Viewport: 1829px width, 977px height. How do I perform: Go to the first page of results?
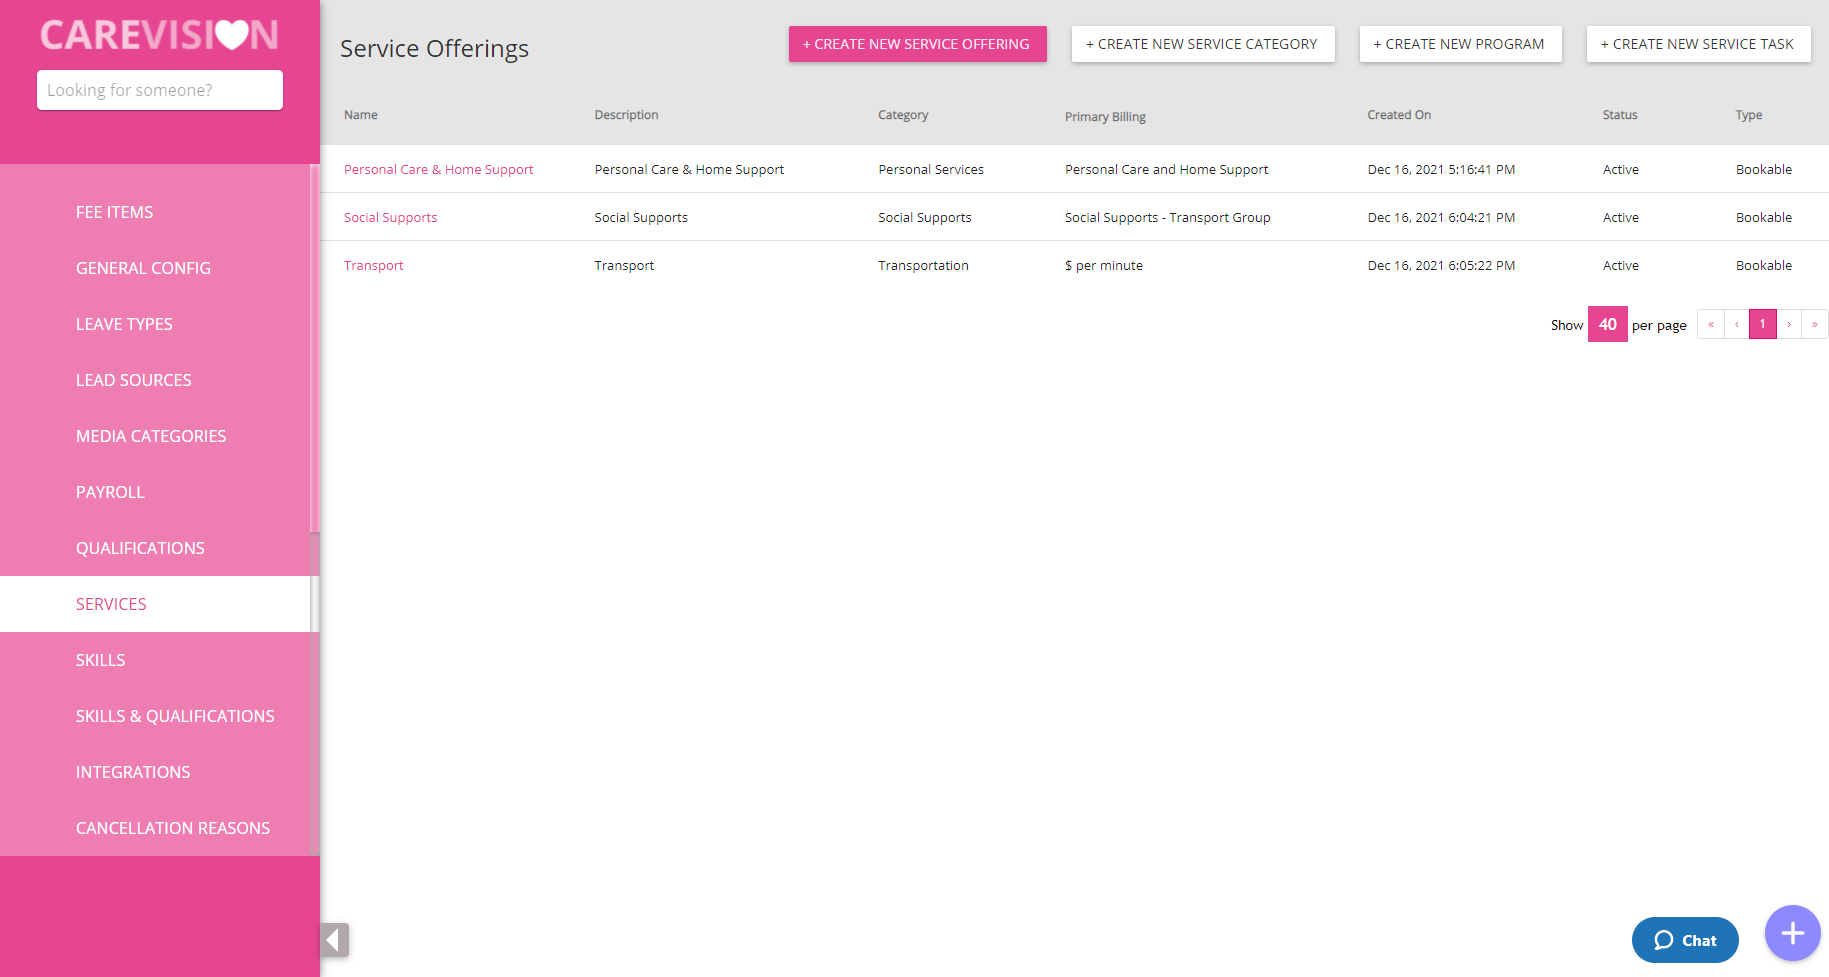(x=1710, y=324)
